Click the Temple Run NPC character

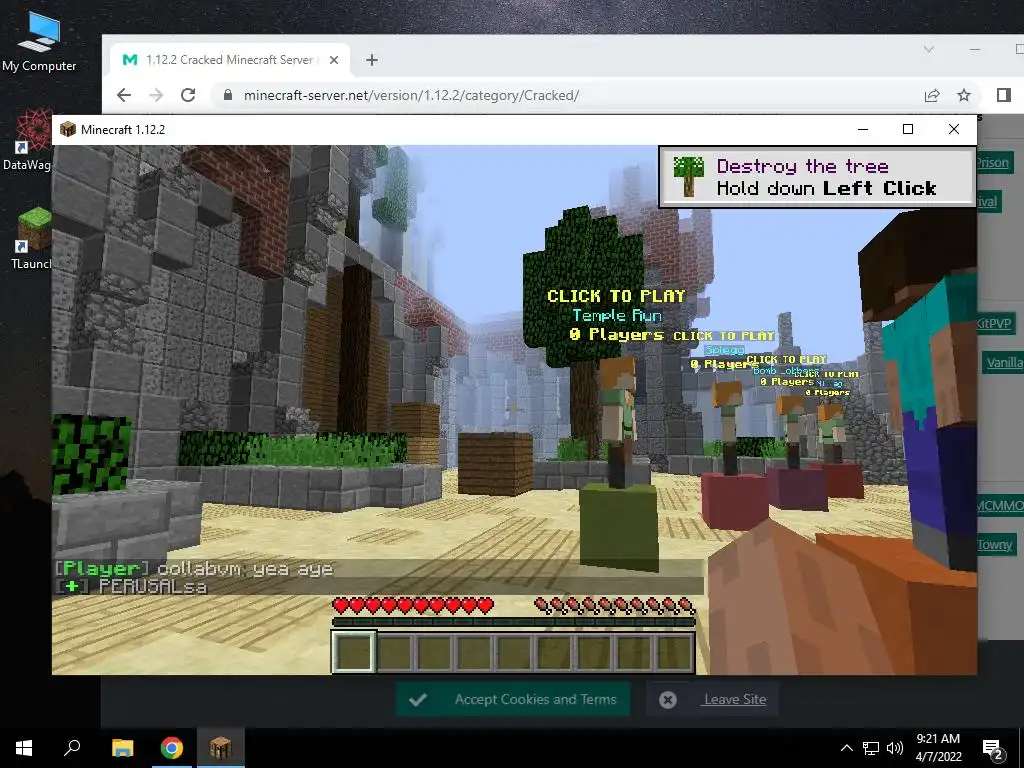click(618, 421)
